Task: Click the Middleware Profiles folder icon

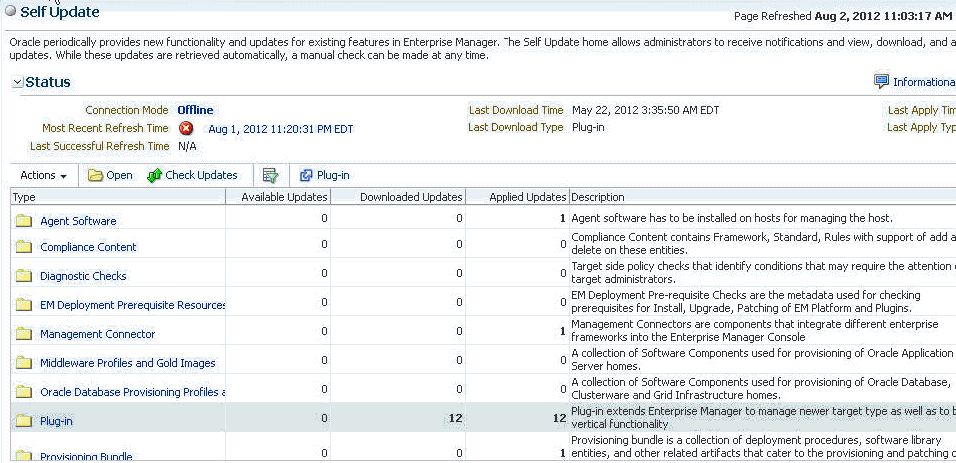Action: tap(24, 363)
